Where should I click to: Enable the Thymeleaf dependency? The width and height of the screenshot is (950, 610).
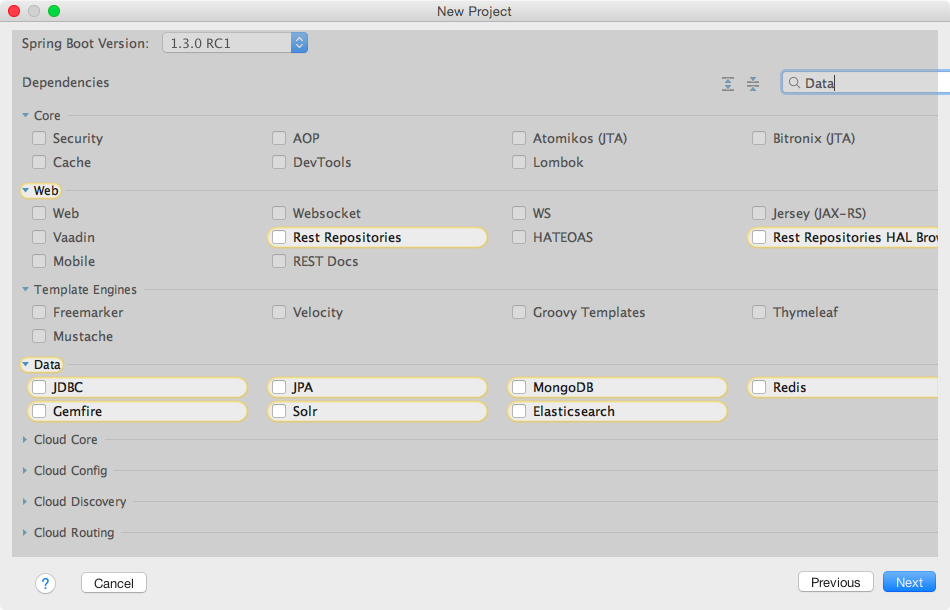coord(759,312)
